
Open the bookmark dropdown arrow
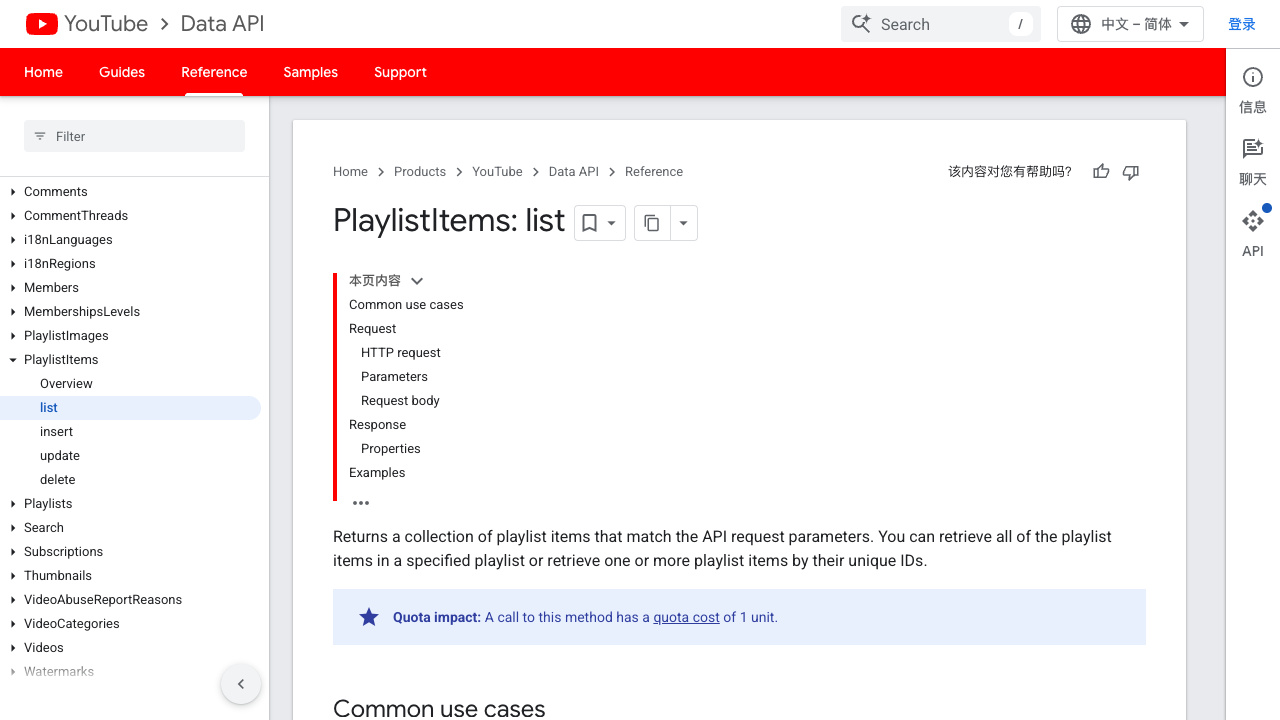pos(612,223)
